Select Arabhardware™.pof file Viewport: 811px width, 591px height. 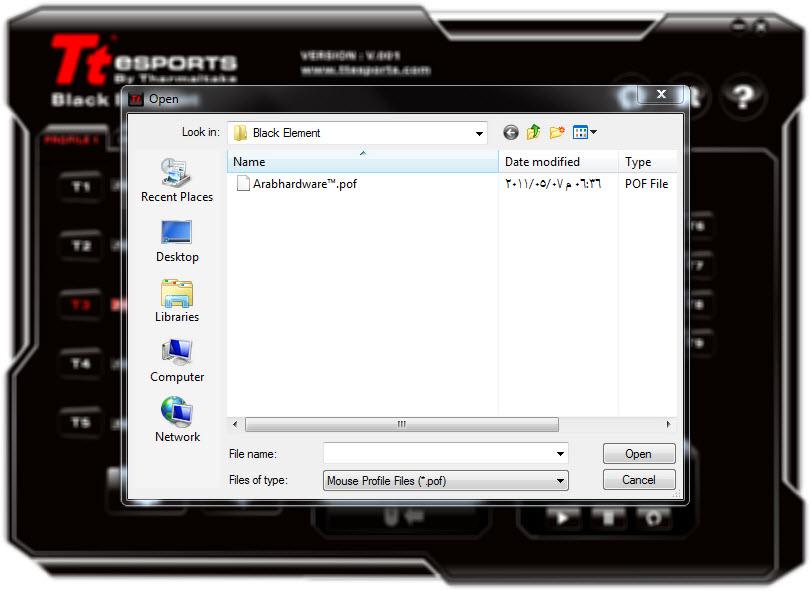coord(296,184)
